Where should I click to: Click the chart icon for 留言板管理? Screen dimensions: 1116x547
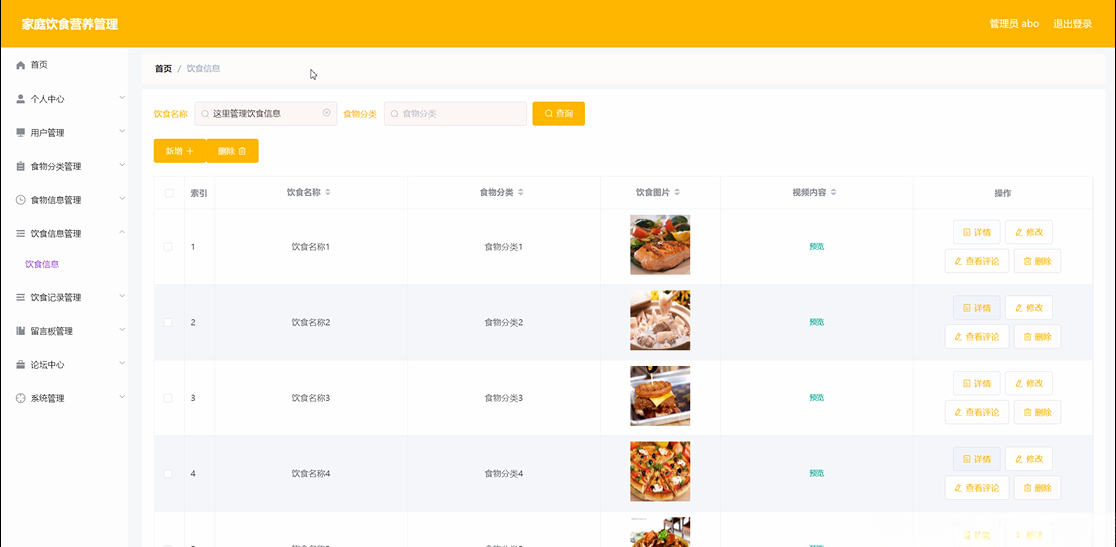21,331
